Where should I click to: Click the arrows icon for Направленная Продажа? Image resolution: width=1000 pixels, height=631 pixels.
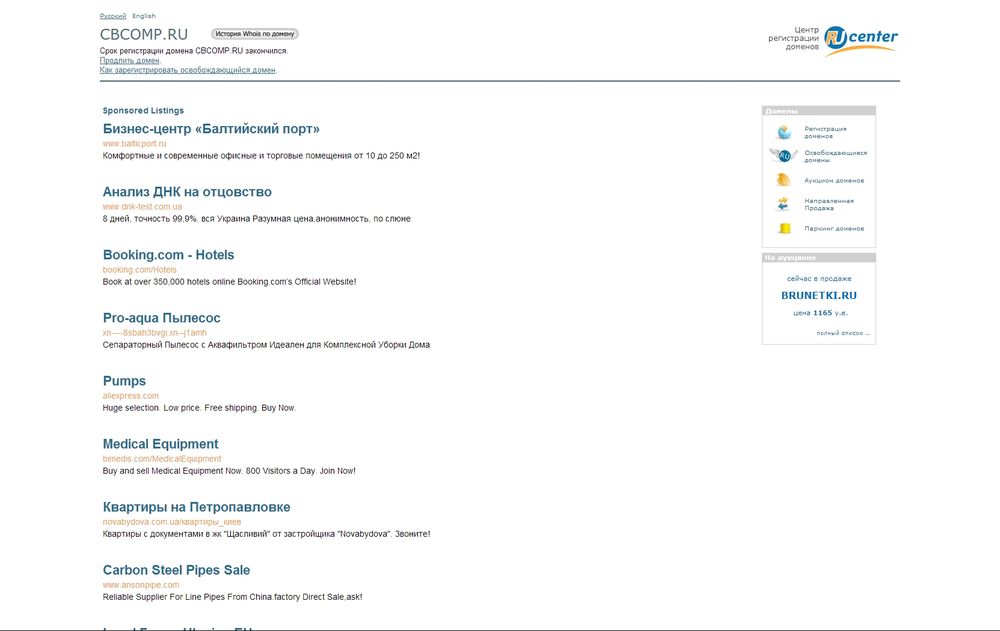click(784, 204)
